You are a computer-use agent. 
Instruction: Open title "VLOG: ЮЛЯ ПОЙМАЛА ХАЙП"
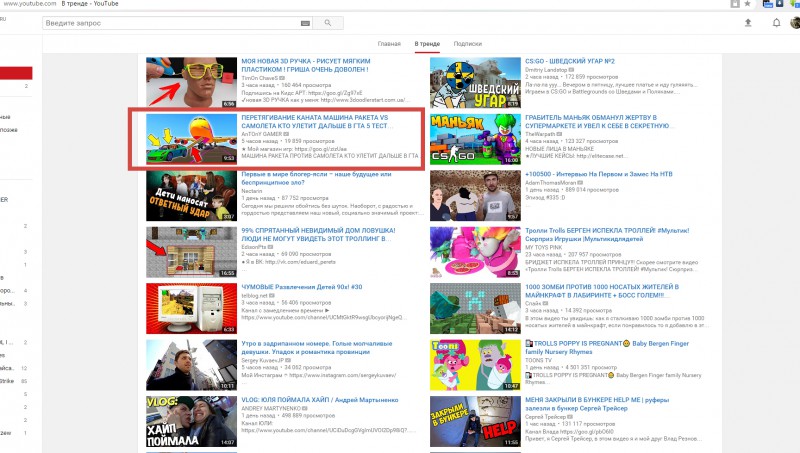coord(320,400)
